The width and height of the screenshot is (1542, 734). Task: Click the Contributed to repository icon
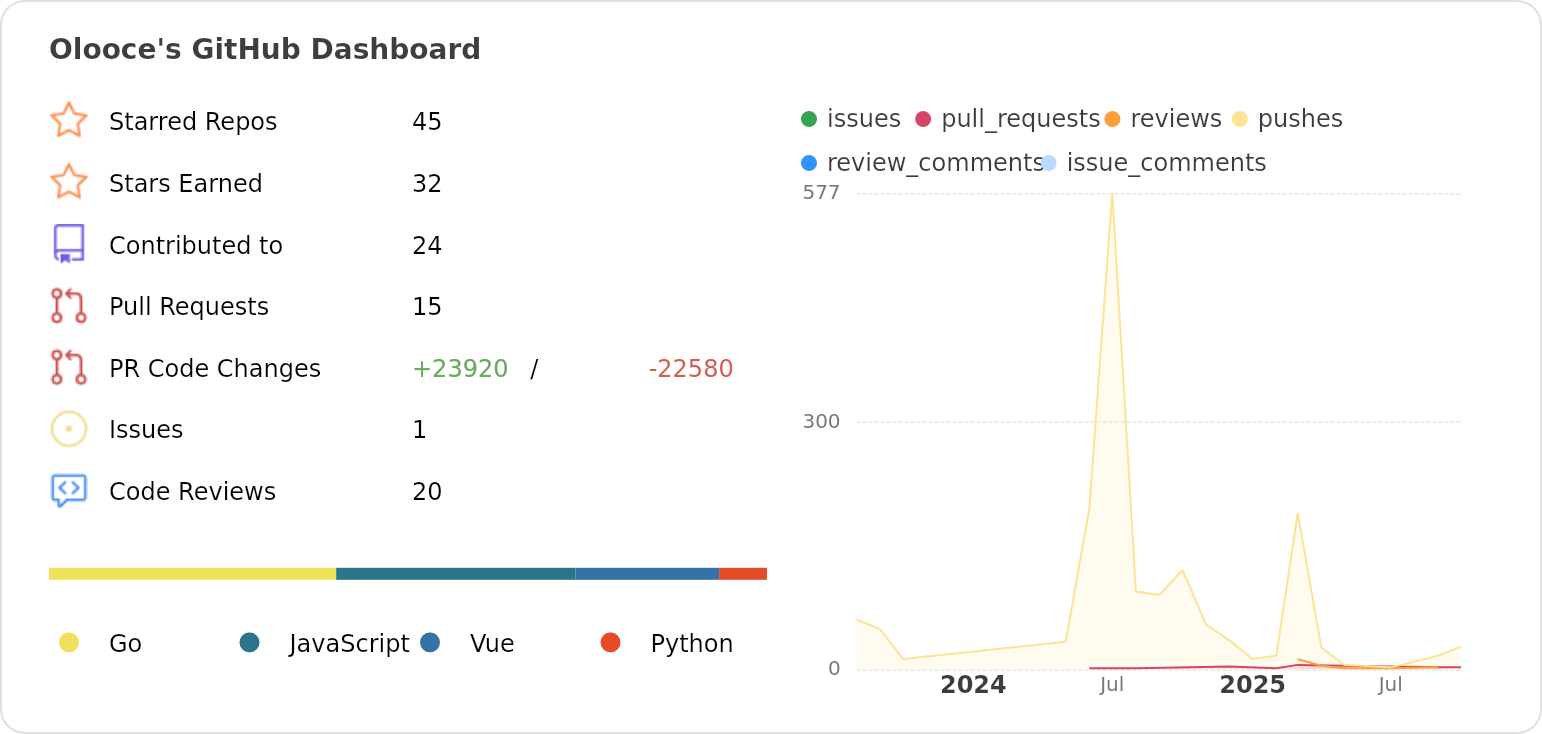[69, 244]
